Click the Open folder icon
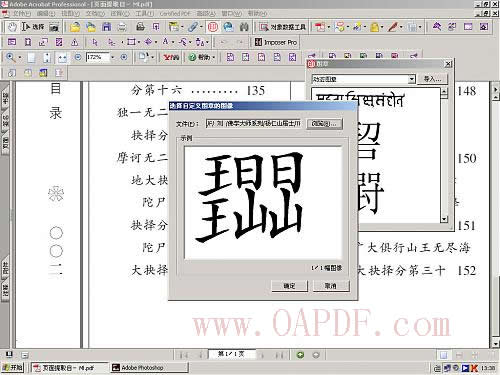The height and width of the screenshot is (375, 500). point(75,27)
